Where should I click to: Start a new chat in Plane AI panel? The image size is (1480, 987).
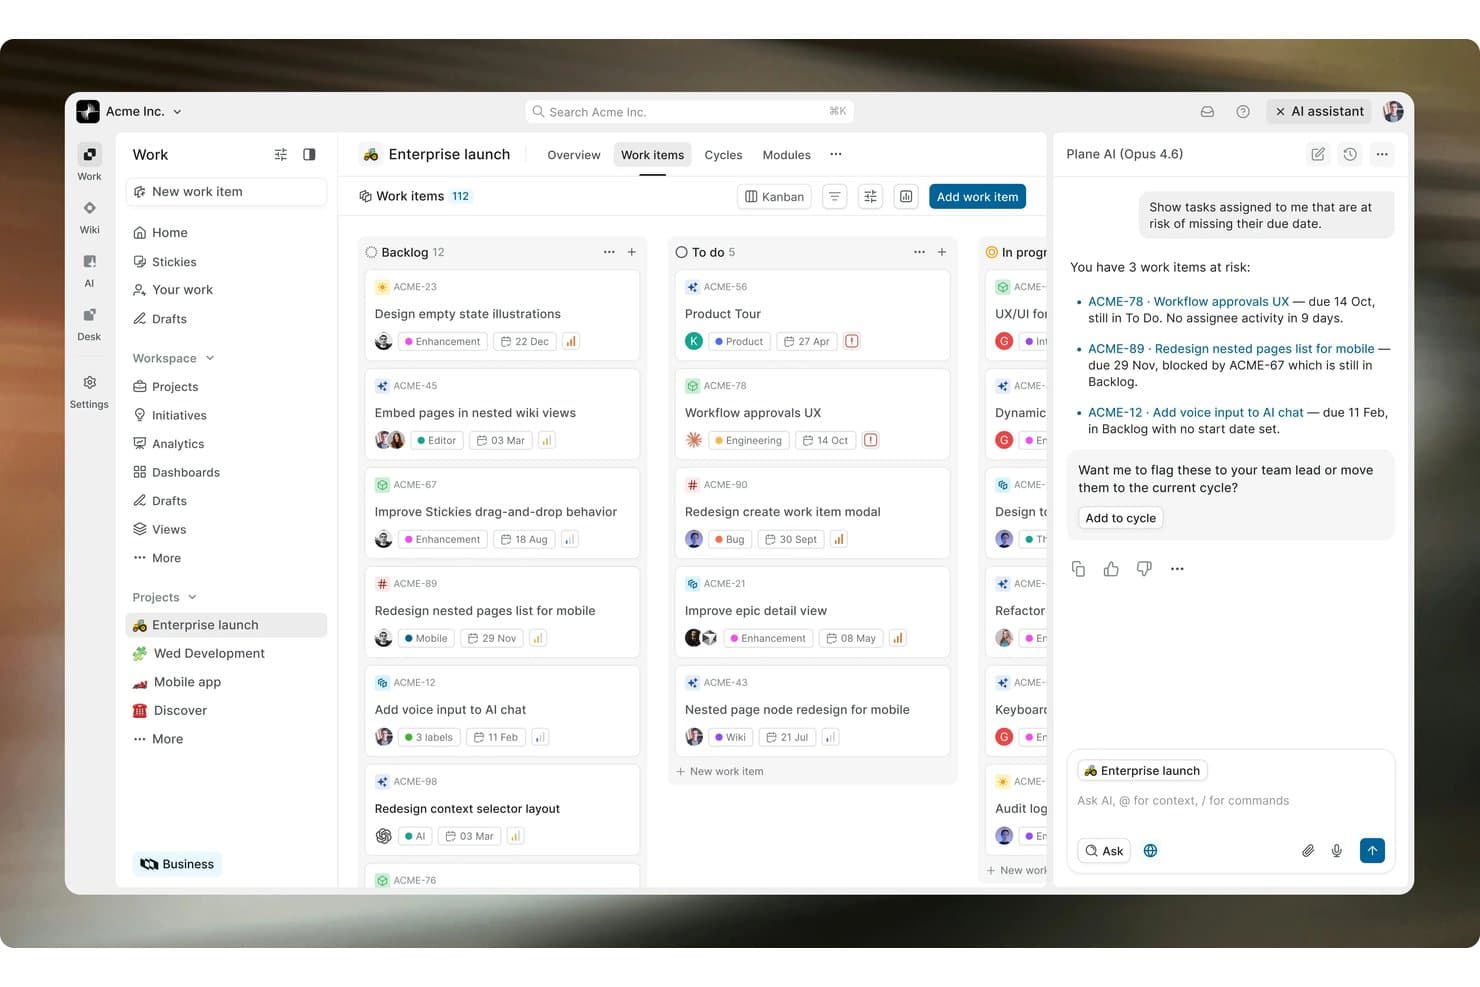pos(1318,154)
